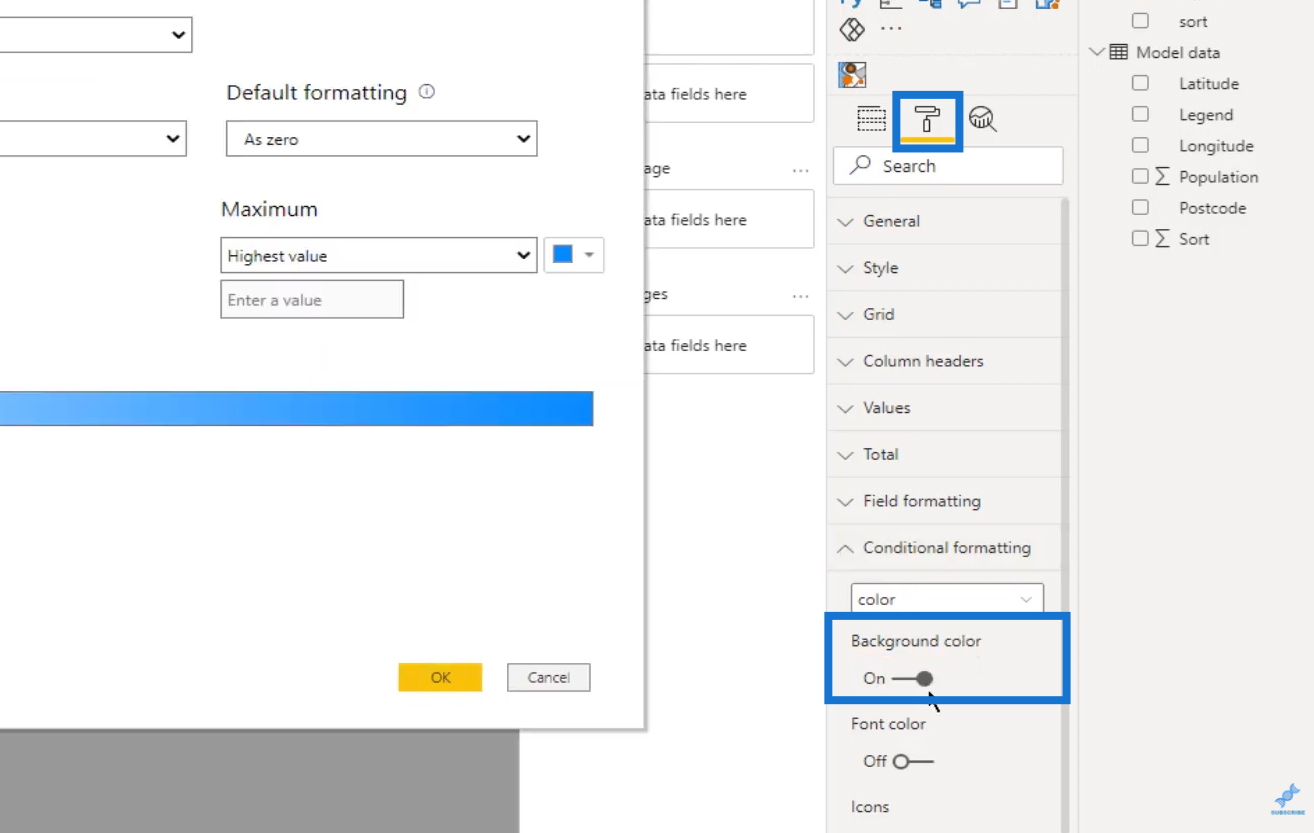Check the Latitude field checkbox

1140,84
